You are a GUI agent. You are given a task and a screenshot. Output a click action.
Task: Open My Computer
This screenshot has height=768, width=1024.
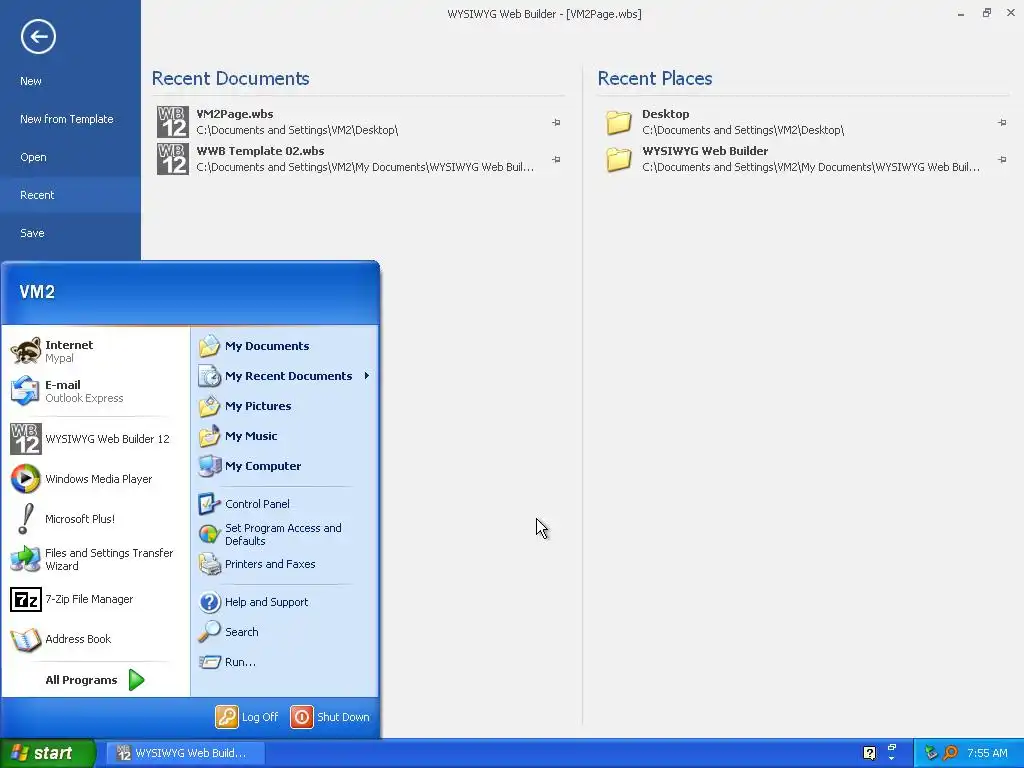[x=285, y=466]
